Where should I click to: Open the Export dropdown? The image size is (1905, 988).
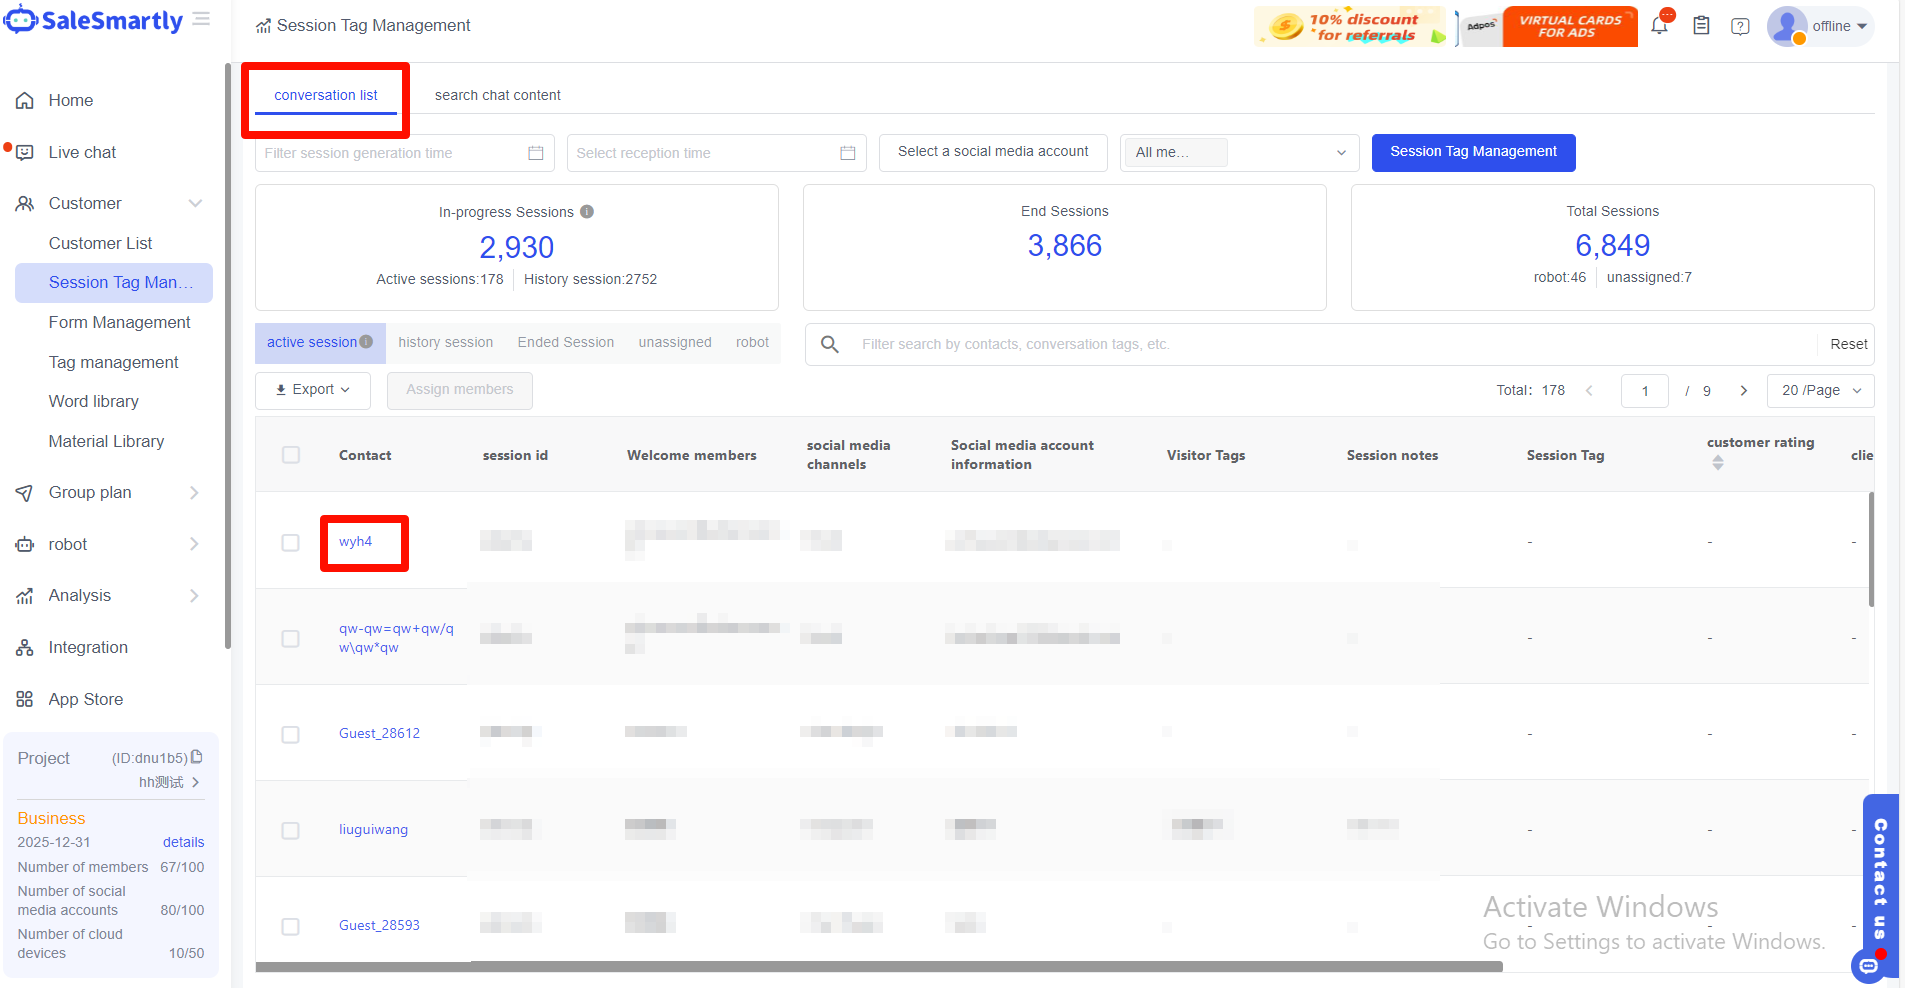click(313, 390)
